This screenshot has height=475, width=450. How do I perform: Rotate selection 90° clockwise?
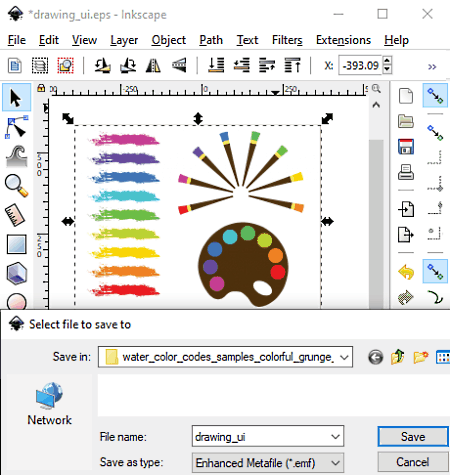point(128,65)
